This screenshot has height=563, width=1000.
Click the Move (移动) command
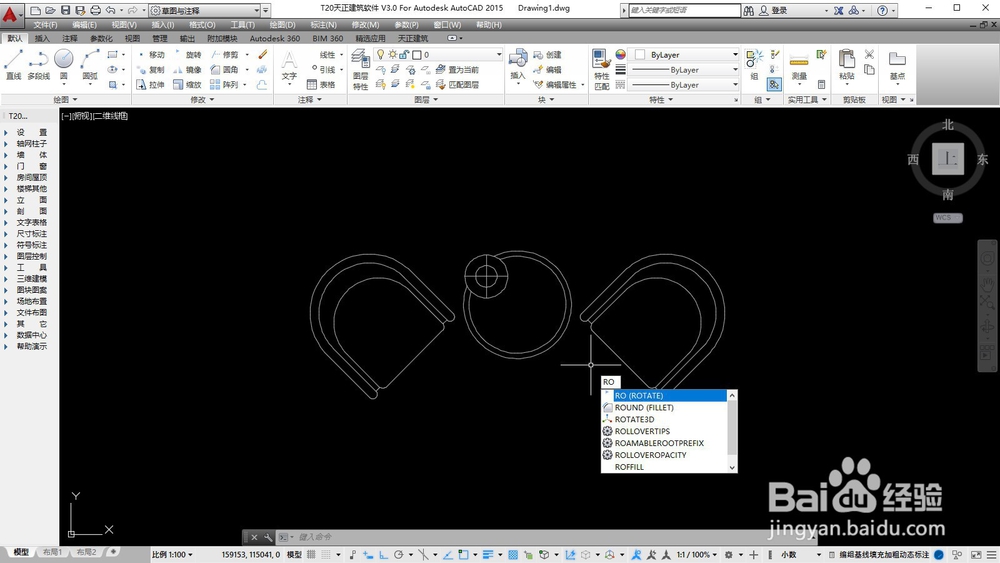point(151,55)
